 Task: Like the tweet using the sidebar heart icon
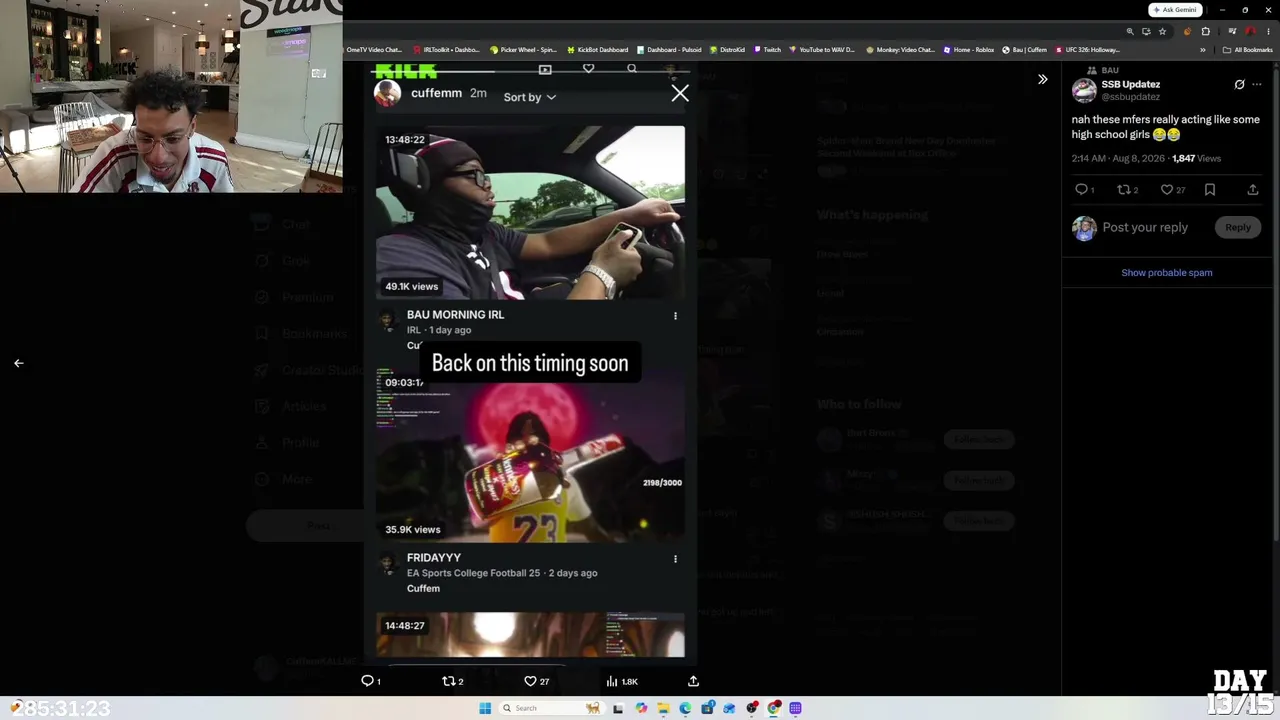tap(1166, 189)
